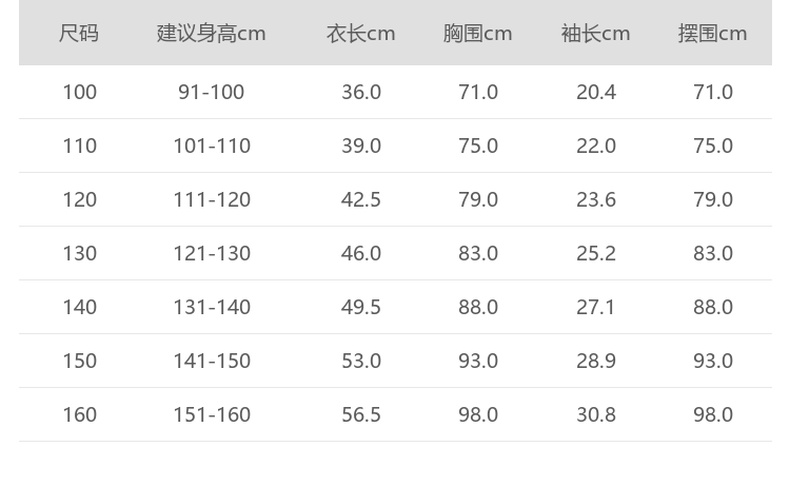Click the 25.2 sleeve length cell

point(596,254)
